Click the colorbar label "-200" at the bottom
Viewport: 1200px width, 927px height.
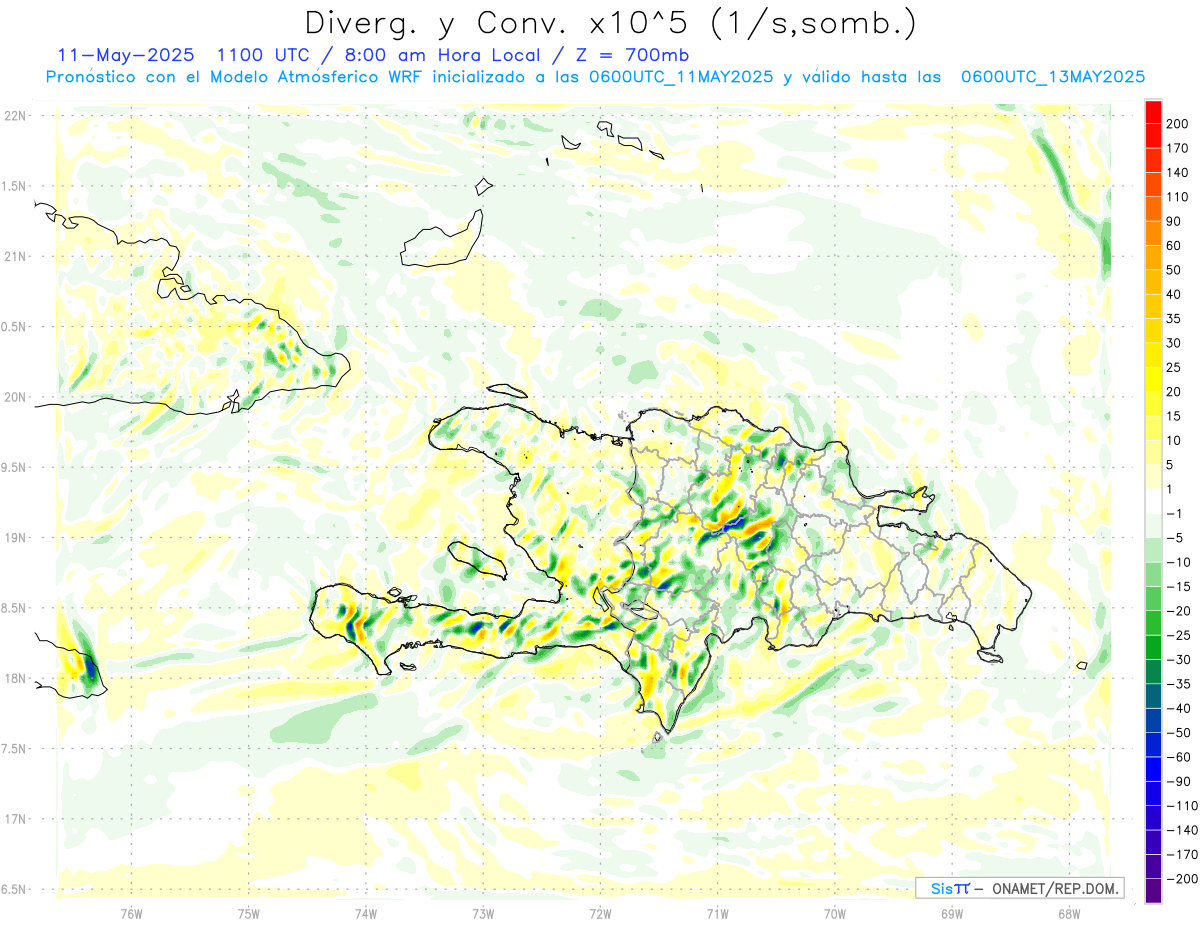pos(1183,879)
